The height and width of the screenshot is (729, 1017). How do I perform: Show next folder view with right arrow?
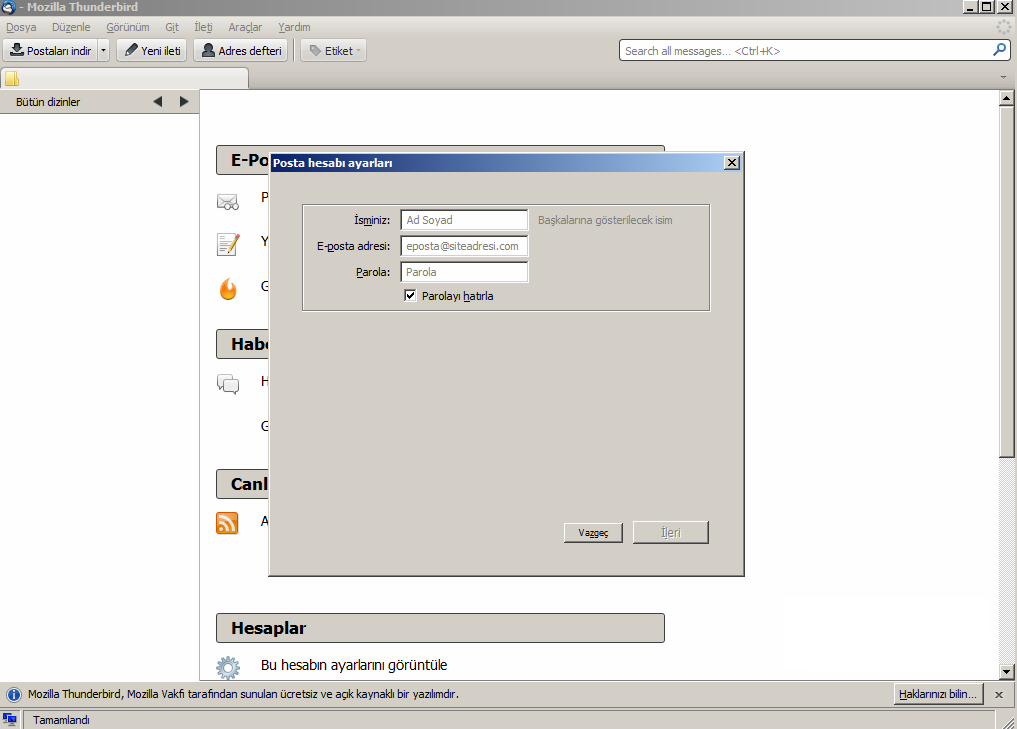[x=184, y=101]
